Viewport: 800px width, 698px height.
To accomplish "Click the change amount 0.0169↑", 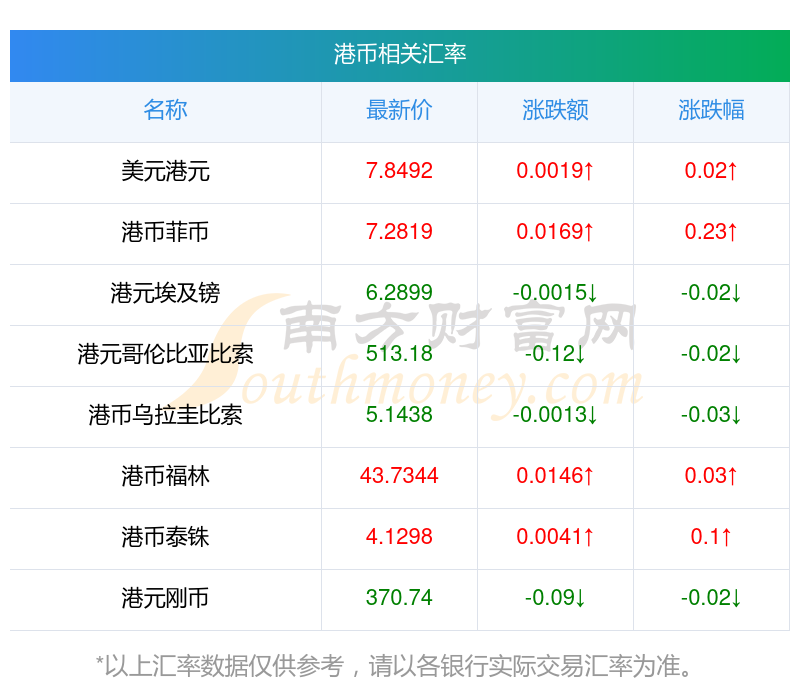I will pyautogui.click(x=555, y=232).
